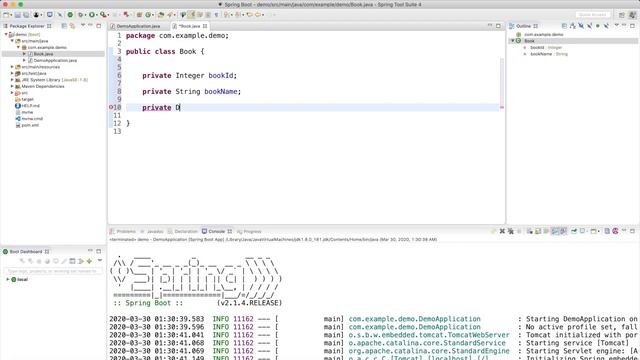Click Boot Dashboard filter text field

point(52,271)
